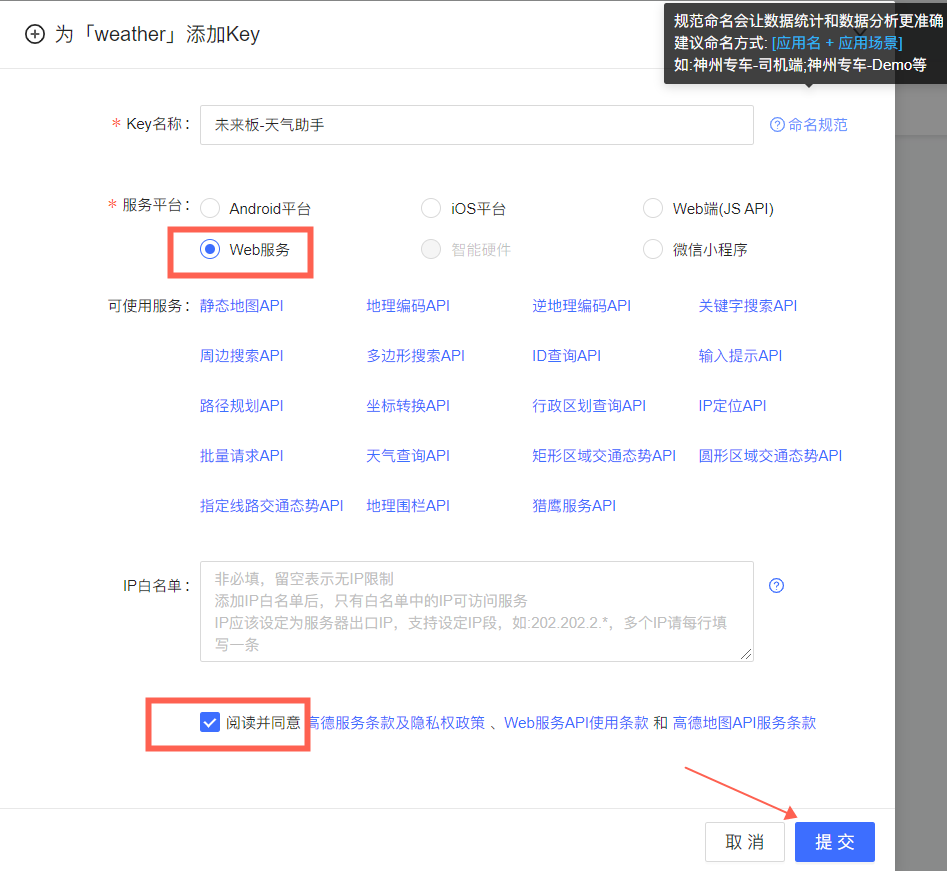Select the Web端(JS API) radio button
The image size is (947, 871).
653,208
